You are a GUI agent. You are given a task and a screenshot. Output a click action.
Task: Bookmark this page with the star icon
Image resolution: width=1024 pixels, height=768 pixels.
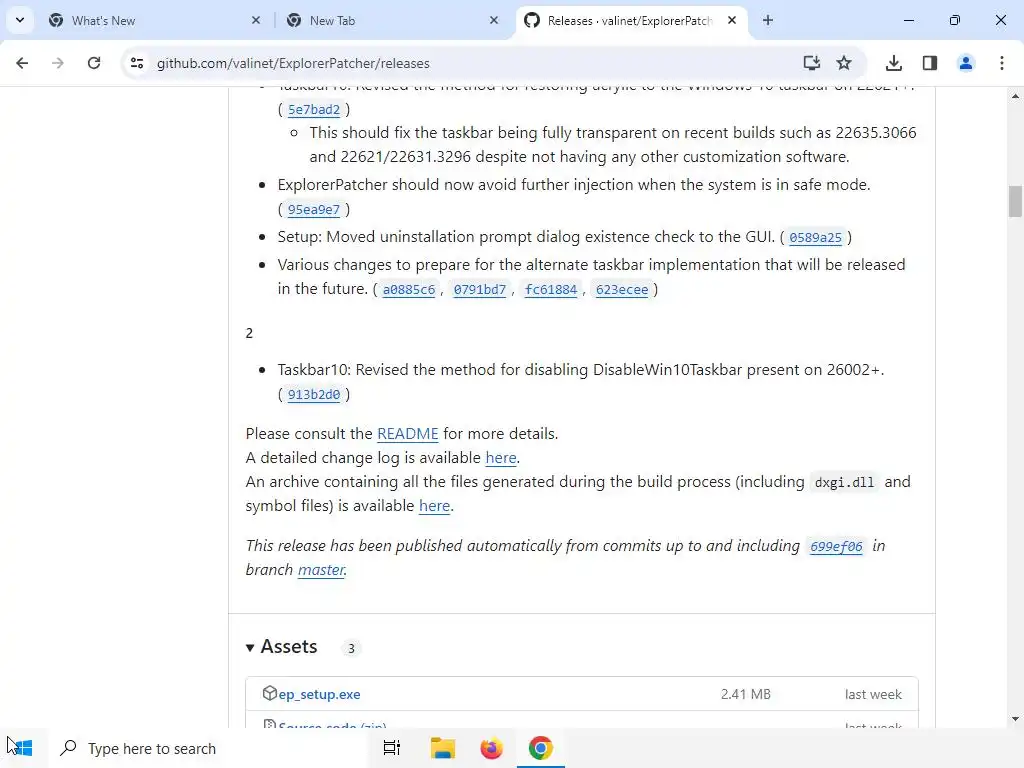point(844,63)
